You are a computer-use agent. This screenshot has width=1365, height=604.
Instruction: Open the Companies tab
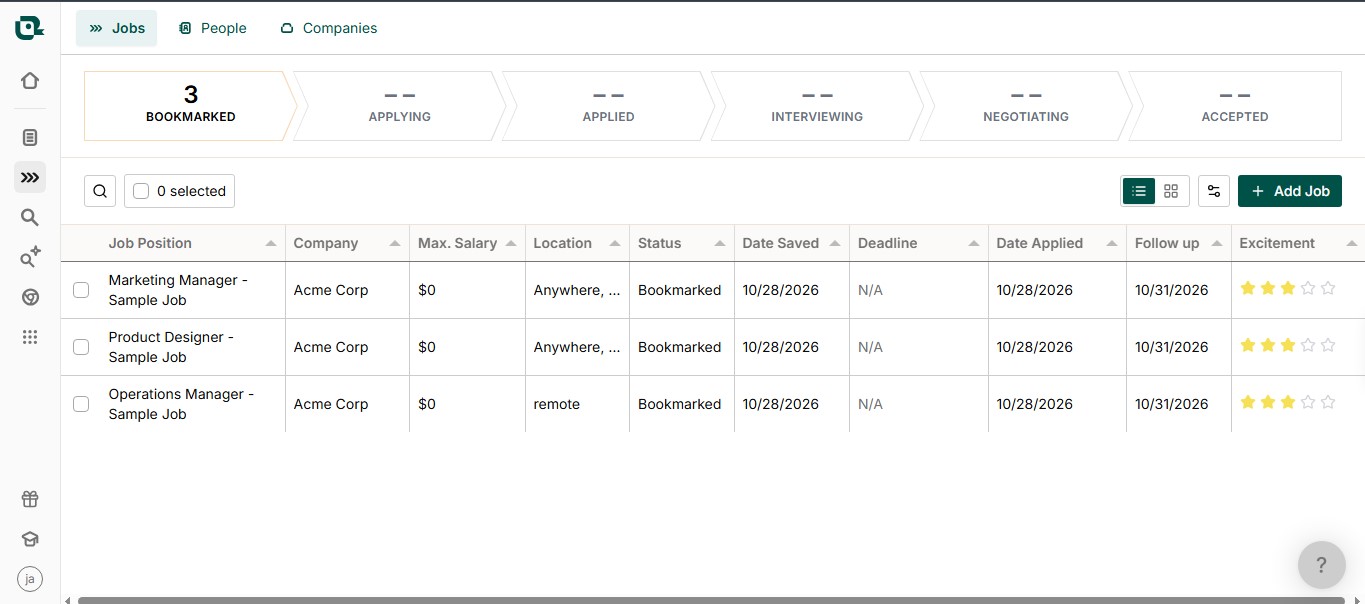(x=329, y=28)
